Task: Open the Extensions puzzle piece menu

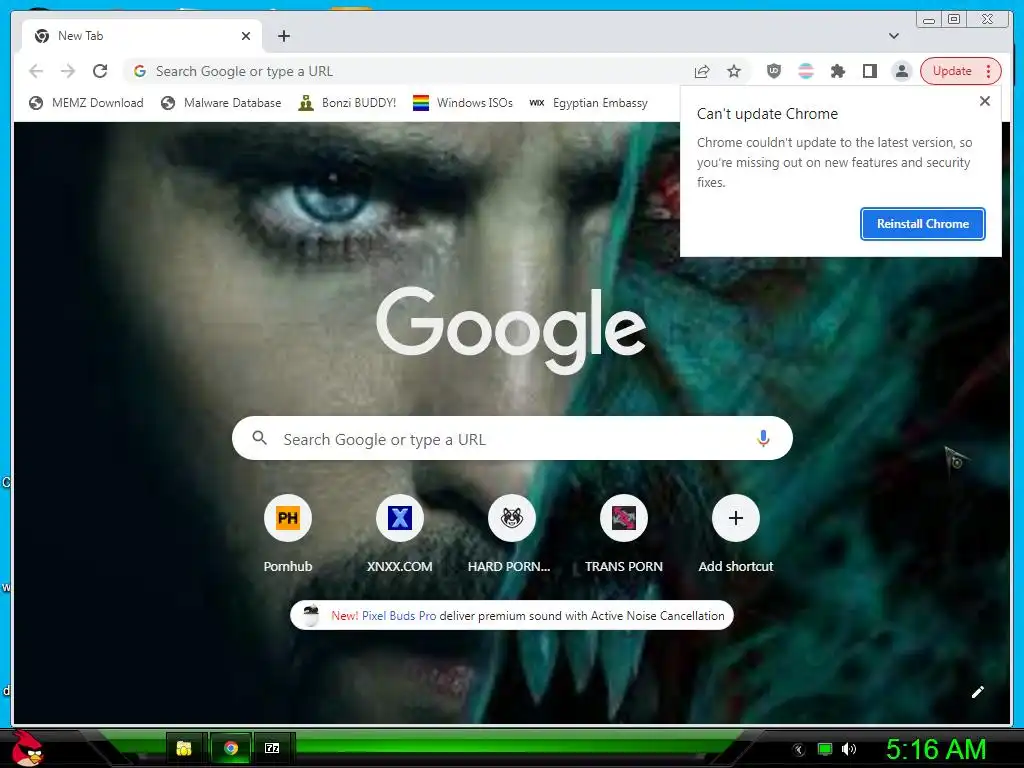Action: pyautogui.click(x=838, y=71)
